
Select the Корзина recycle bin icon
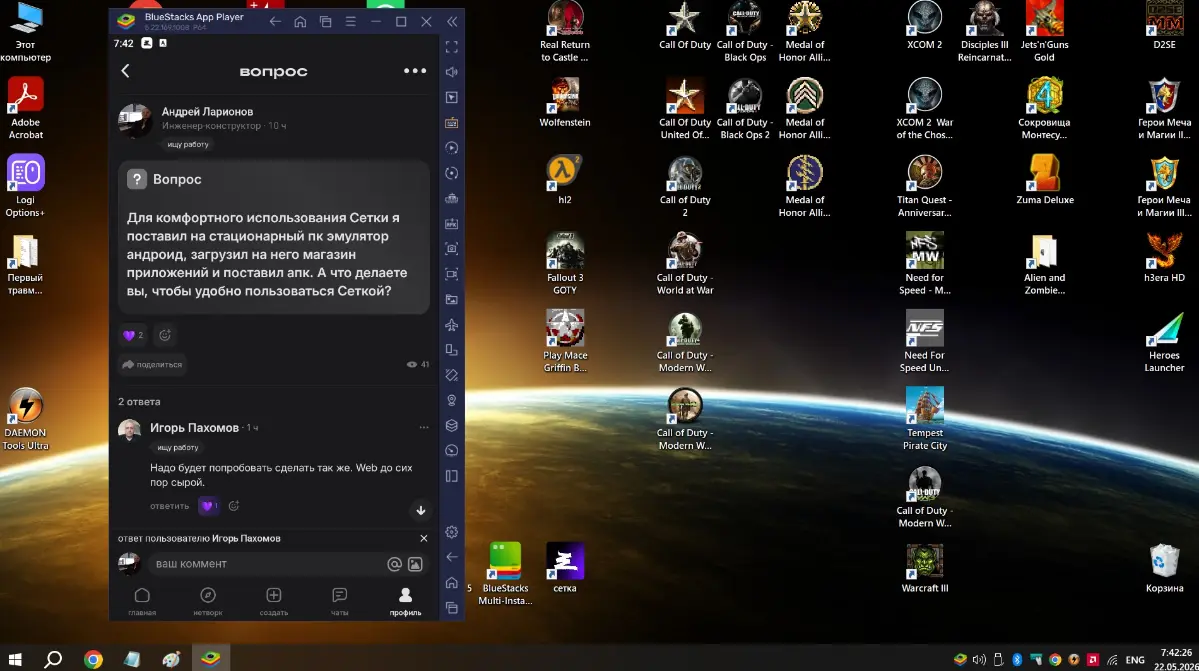click(x=1165, y=568)
